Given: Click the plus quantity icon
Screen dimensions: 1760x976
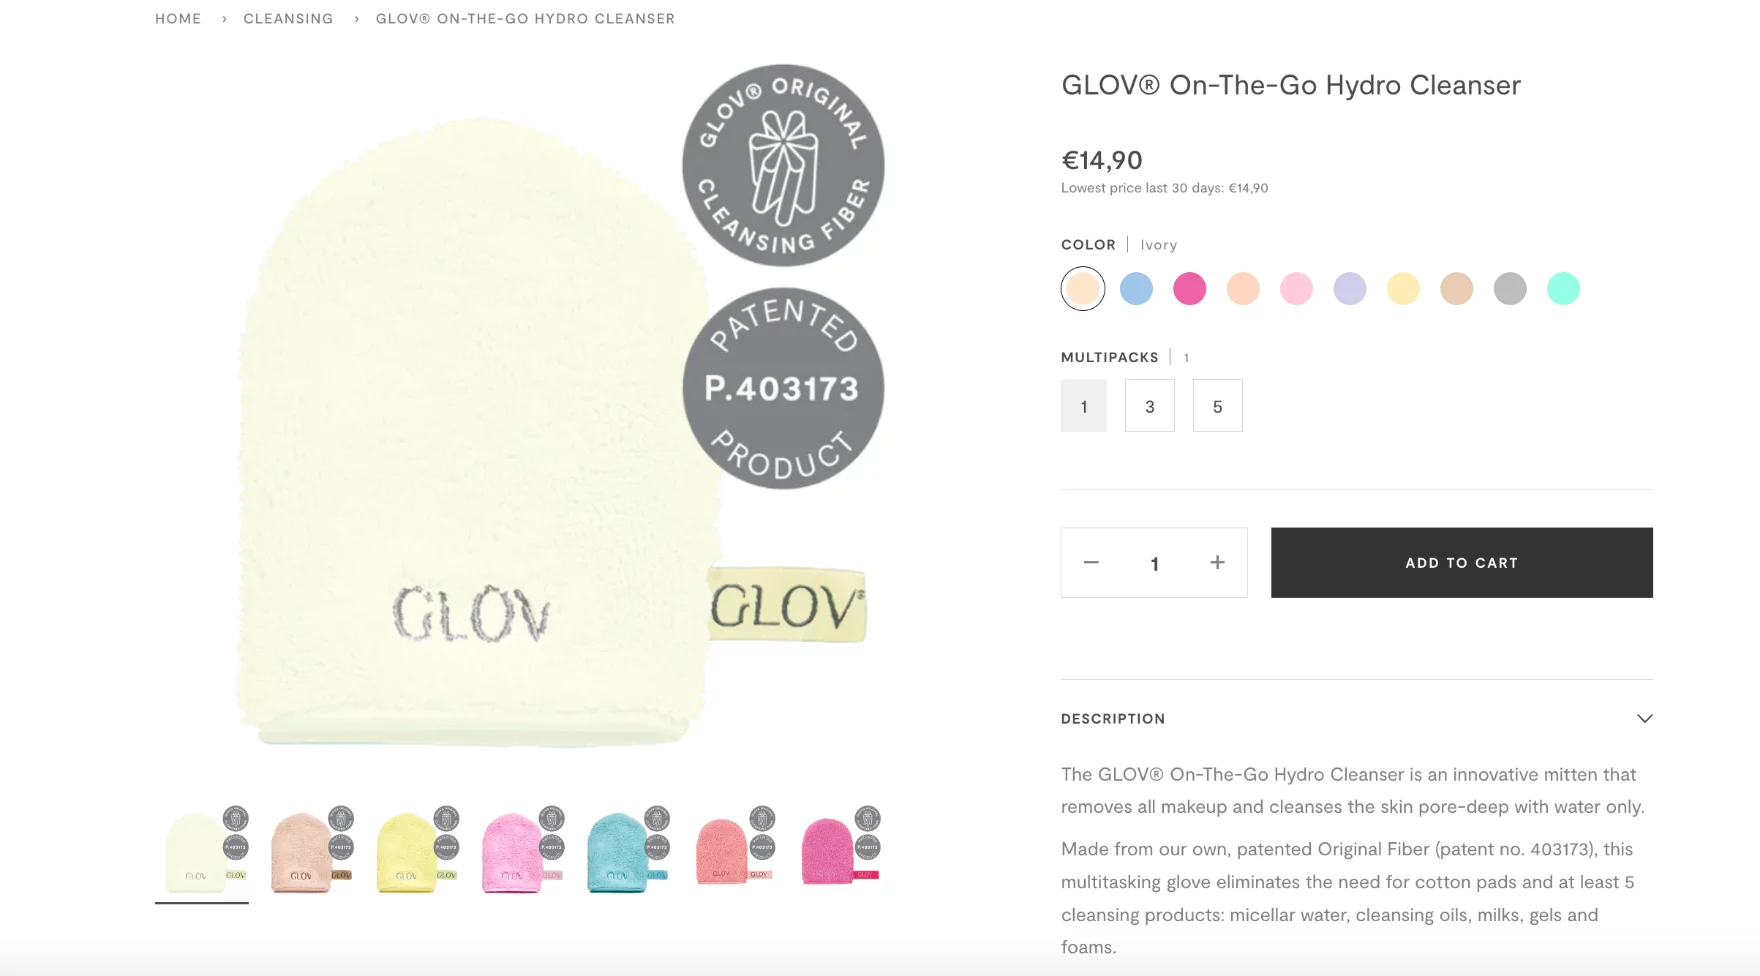Looking at the screenshot, I should click(1217, 563).
